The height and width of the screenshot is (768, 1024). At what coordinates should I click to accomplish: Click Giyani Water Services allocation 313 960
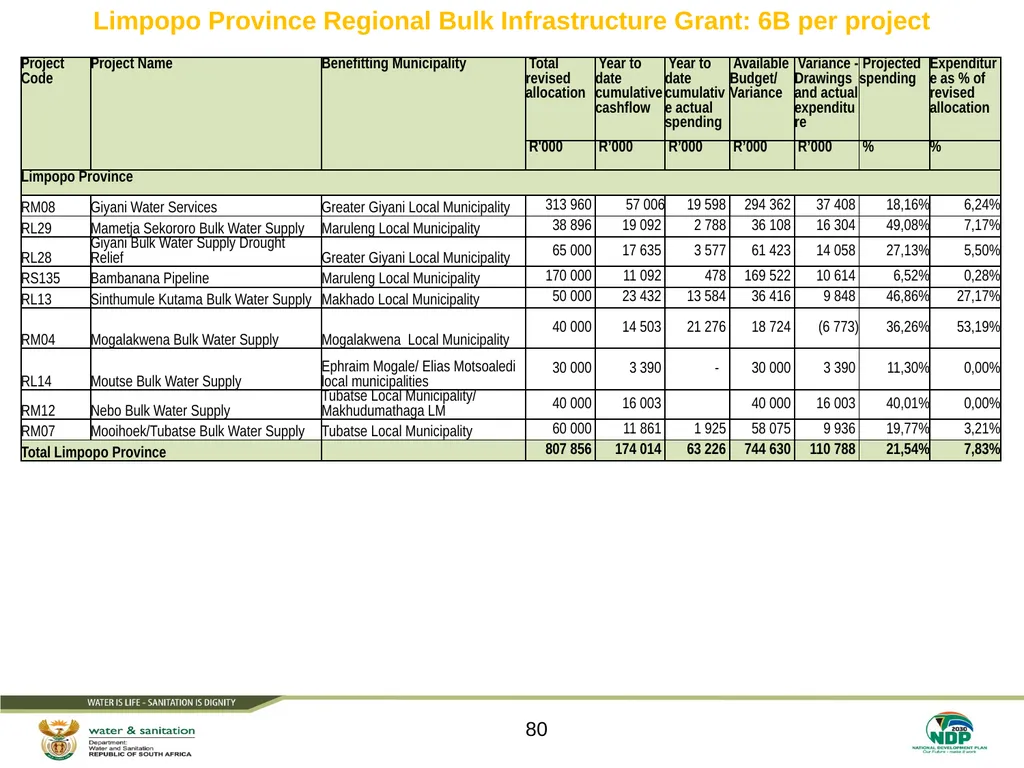[568, 204]
